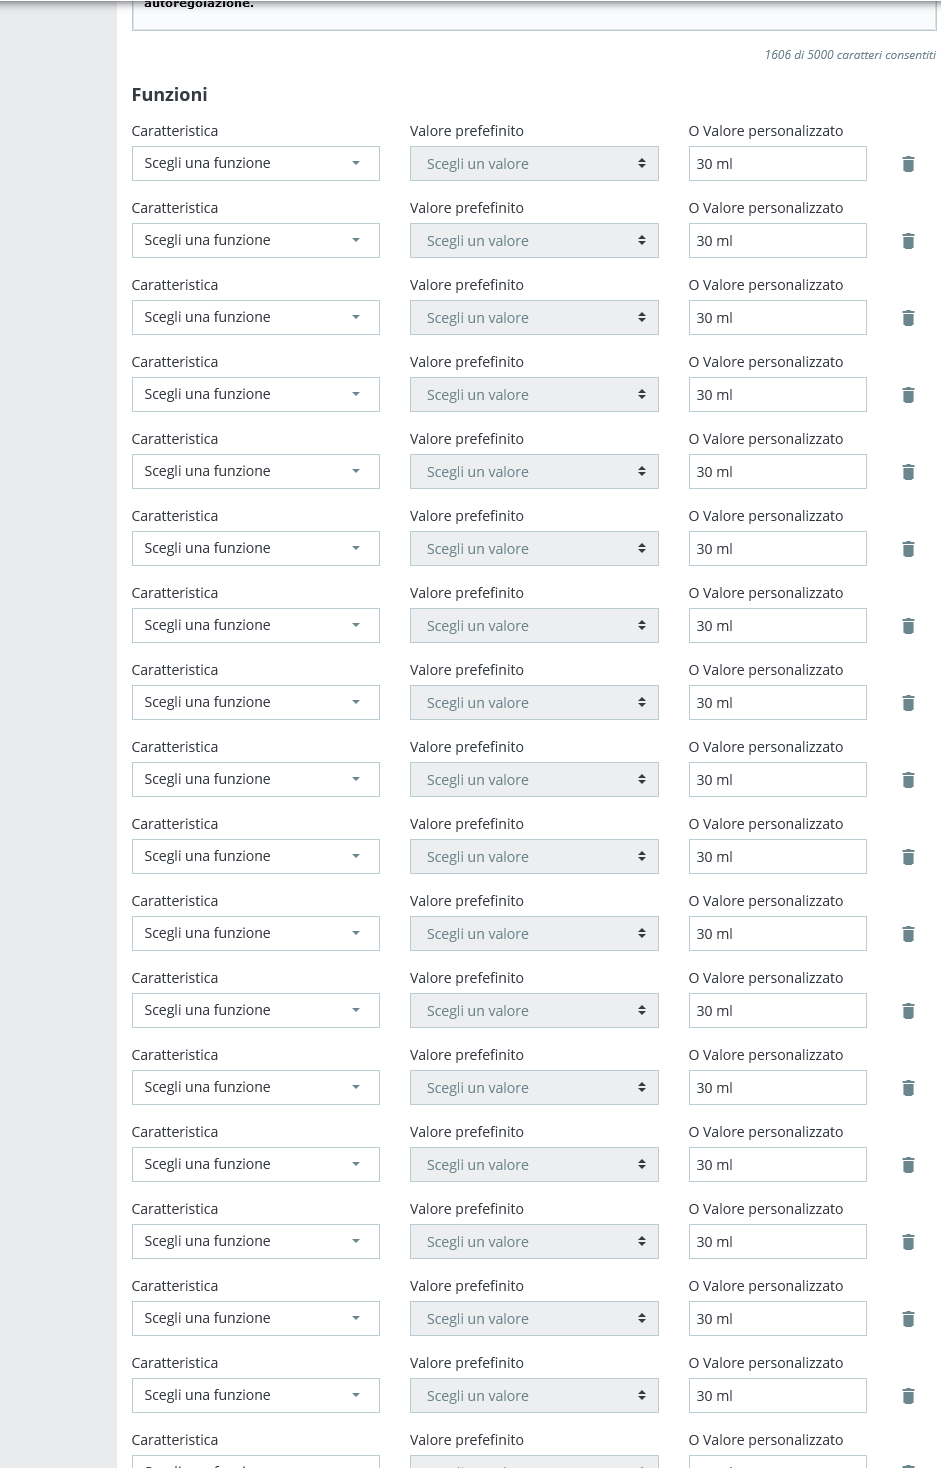Click "30 ml" custom value field in fourteenth row
This screenshot has height=1468, width=941.
pyautogui.click(x=777, y=1165)
